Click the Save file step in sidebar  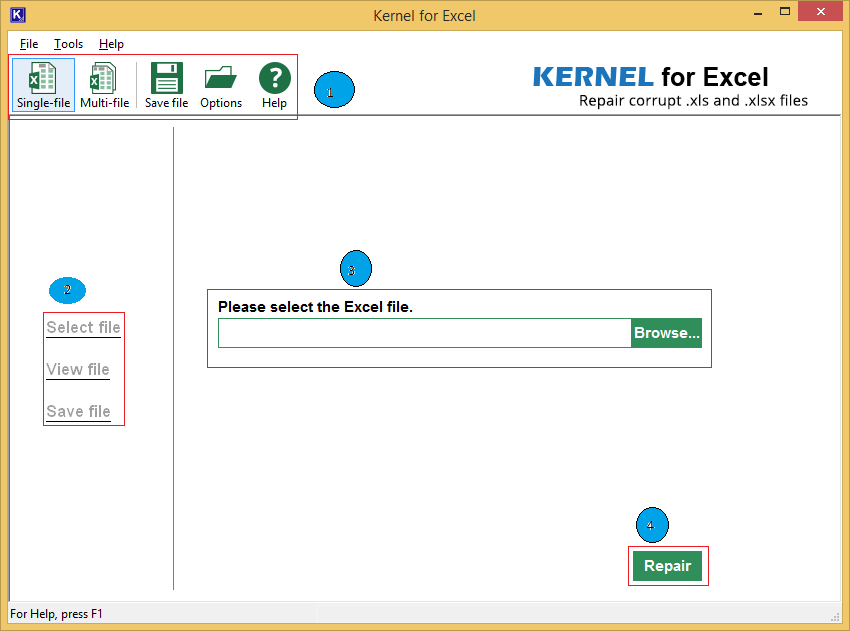79,411
